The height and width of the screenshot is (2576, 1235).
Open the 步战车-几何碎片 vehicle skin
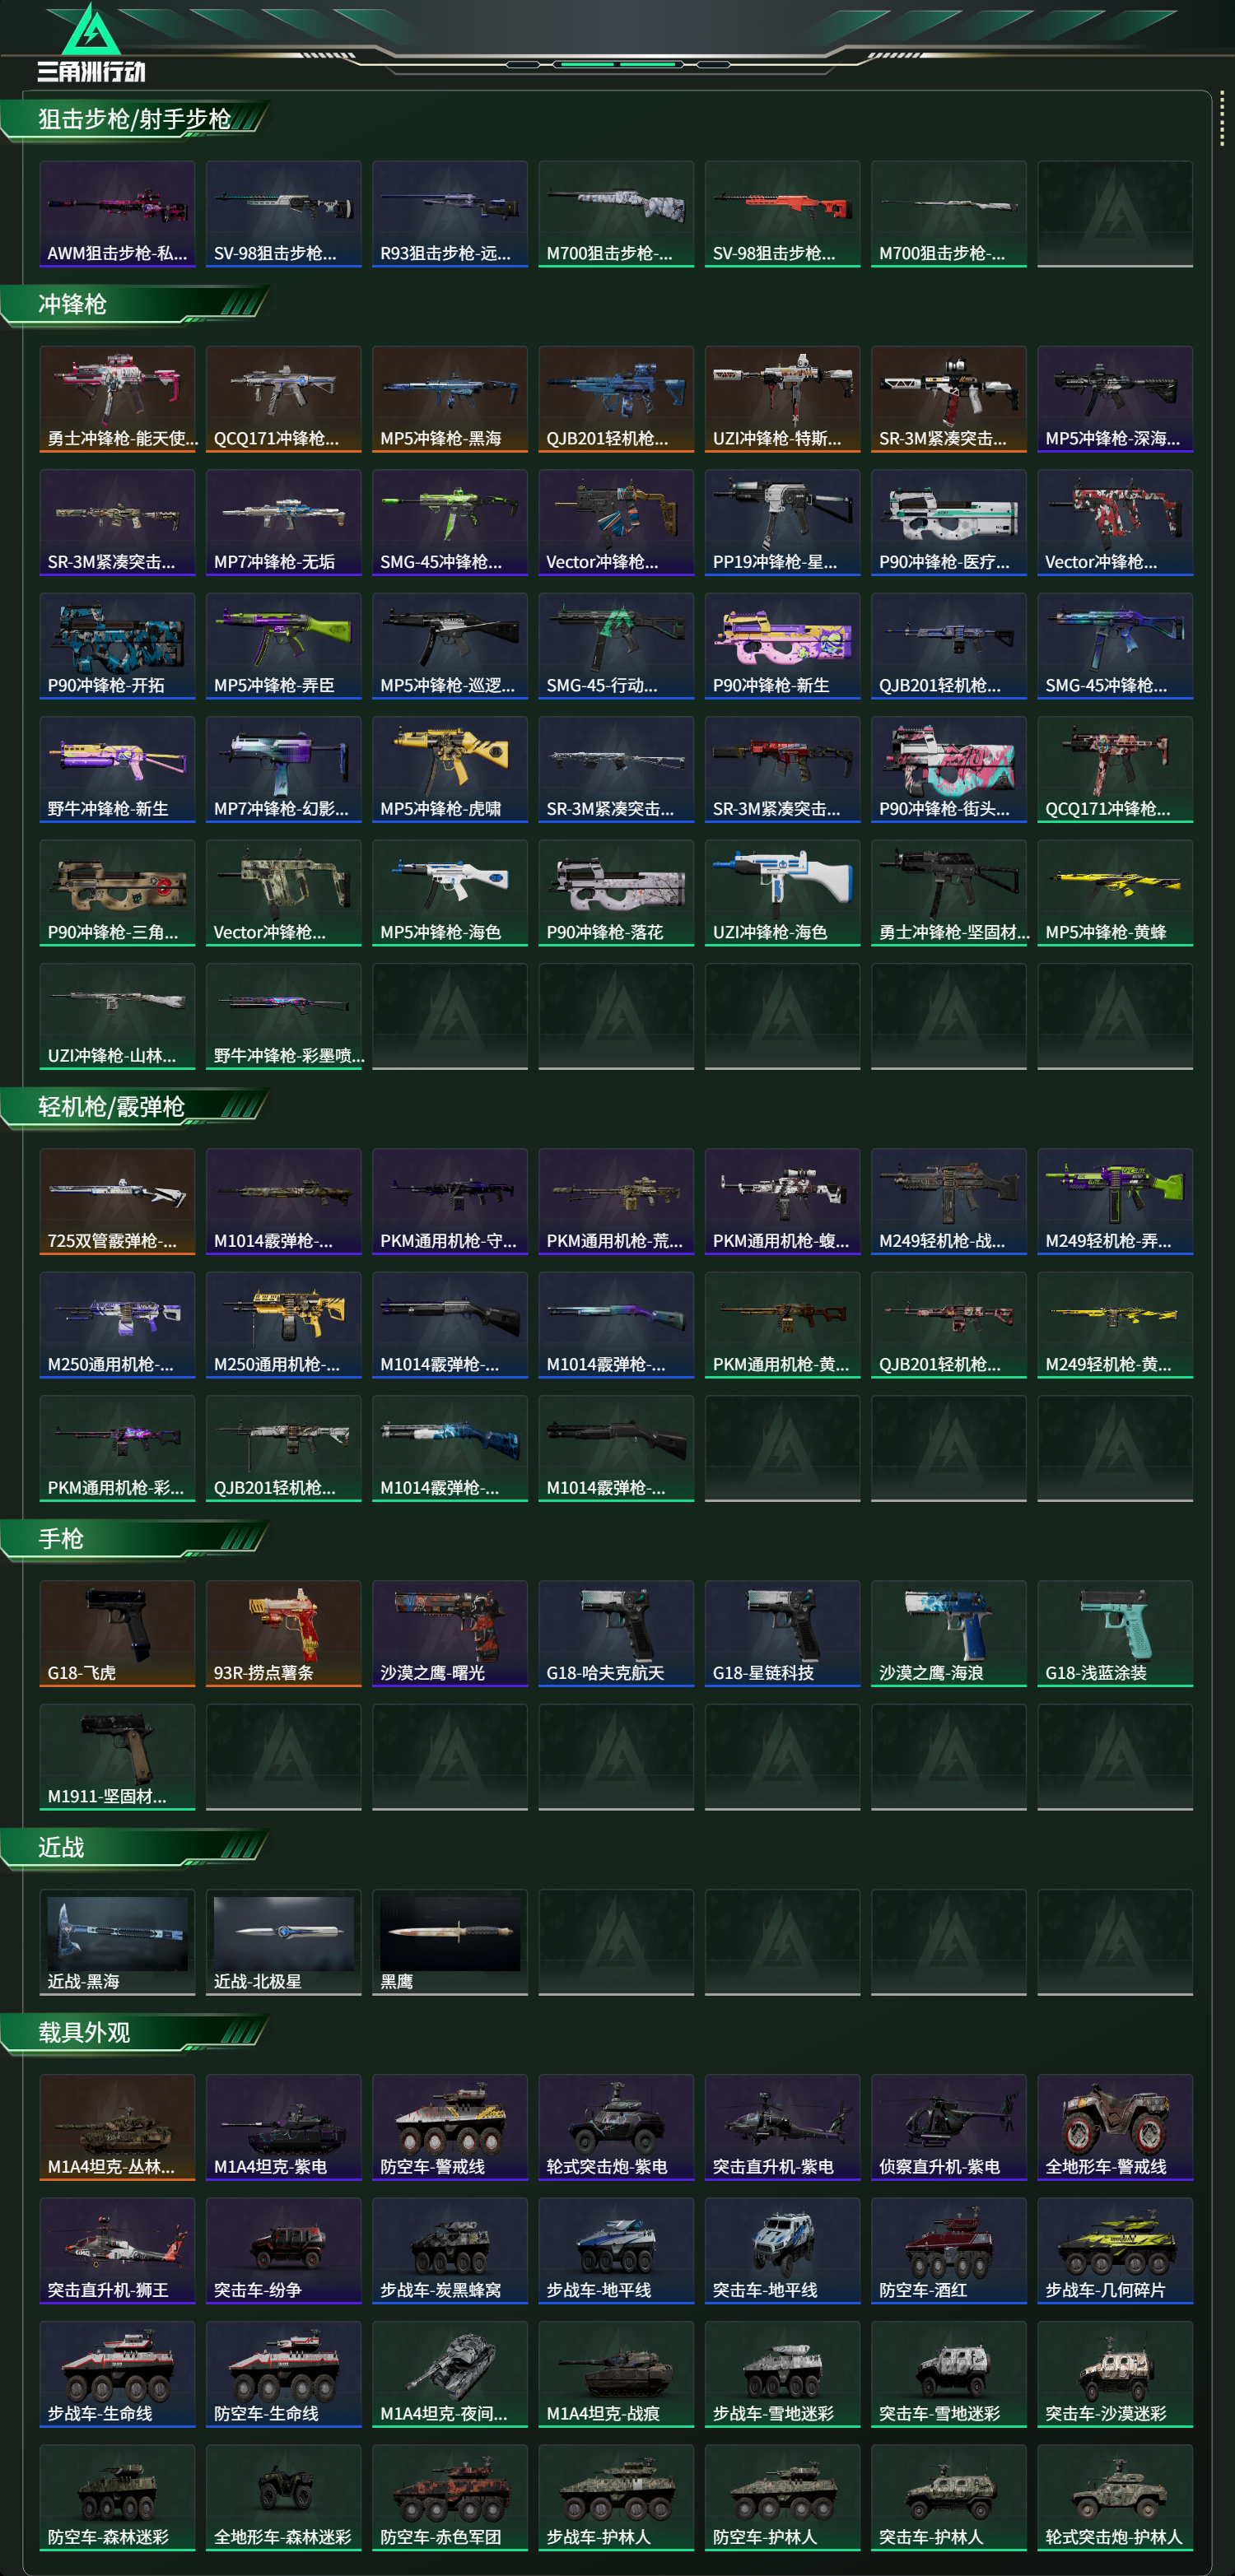1115,2251
